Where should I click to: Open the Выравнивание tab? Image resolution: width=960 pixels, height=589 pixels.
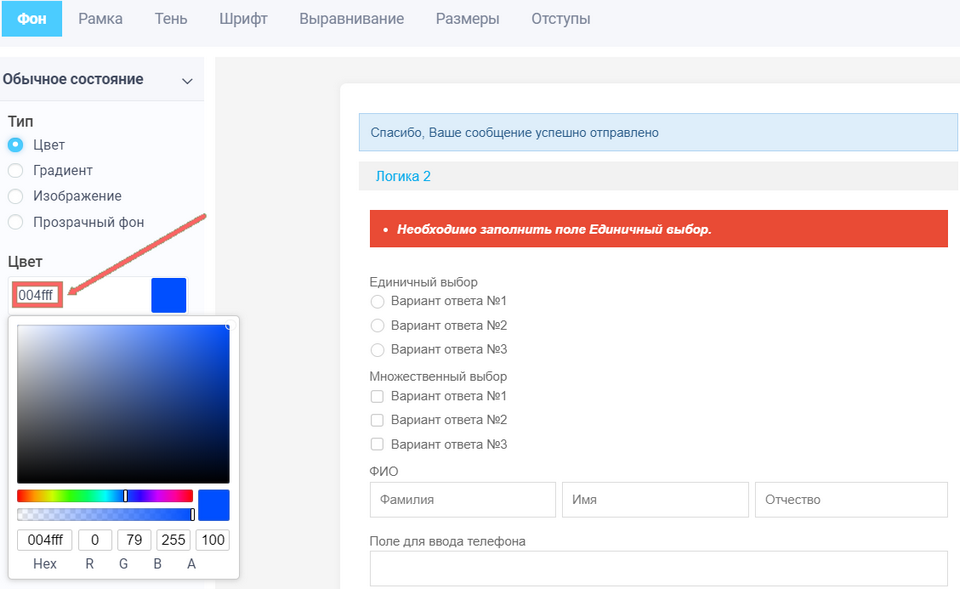[351, 19]
